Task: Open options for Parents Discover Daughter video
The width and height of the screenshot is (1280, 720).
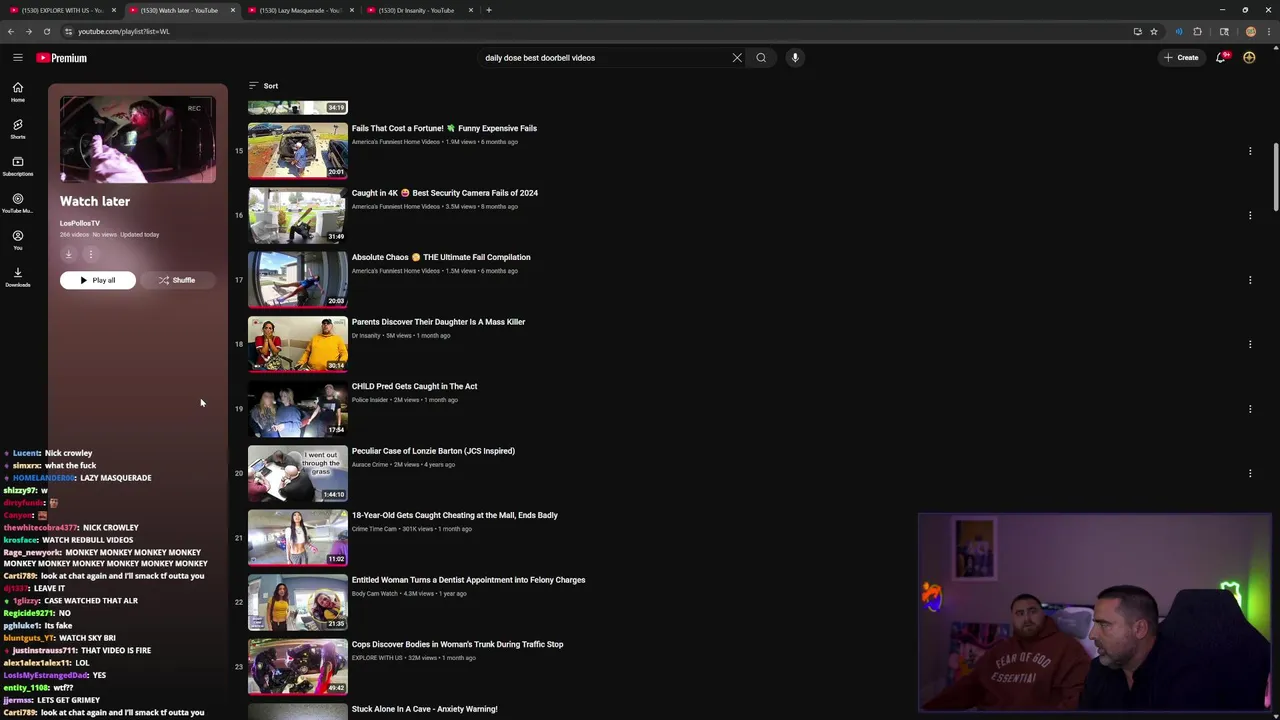Action: (x=1250, y=344)
